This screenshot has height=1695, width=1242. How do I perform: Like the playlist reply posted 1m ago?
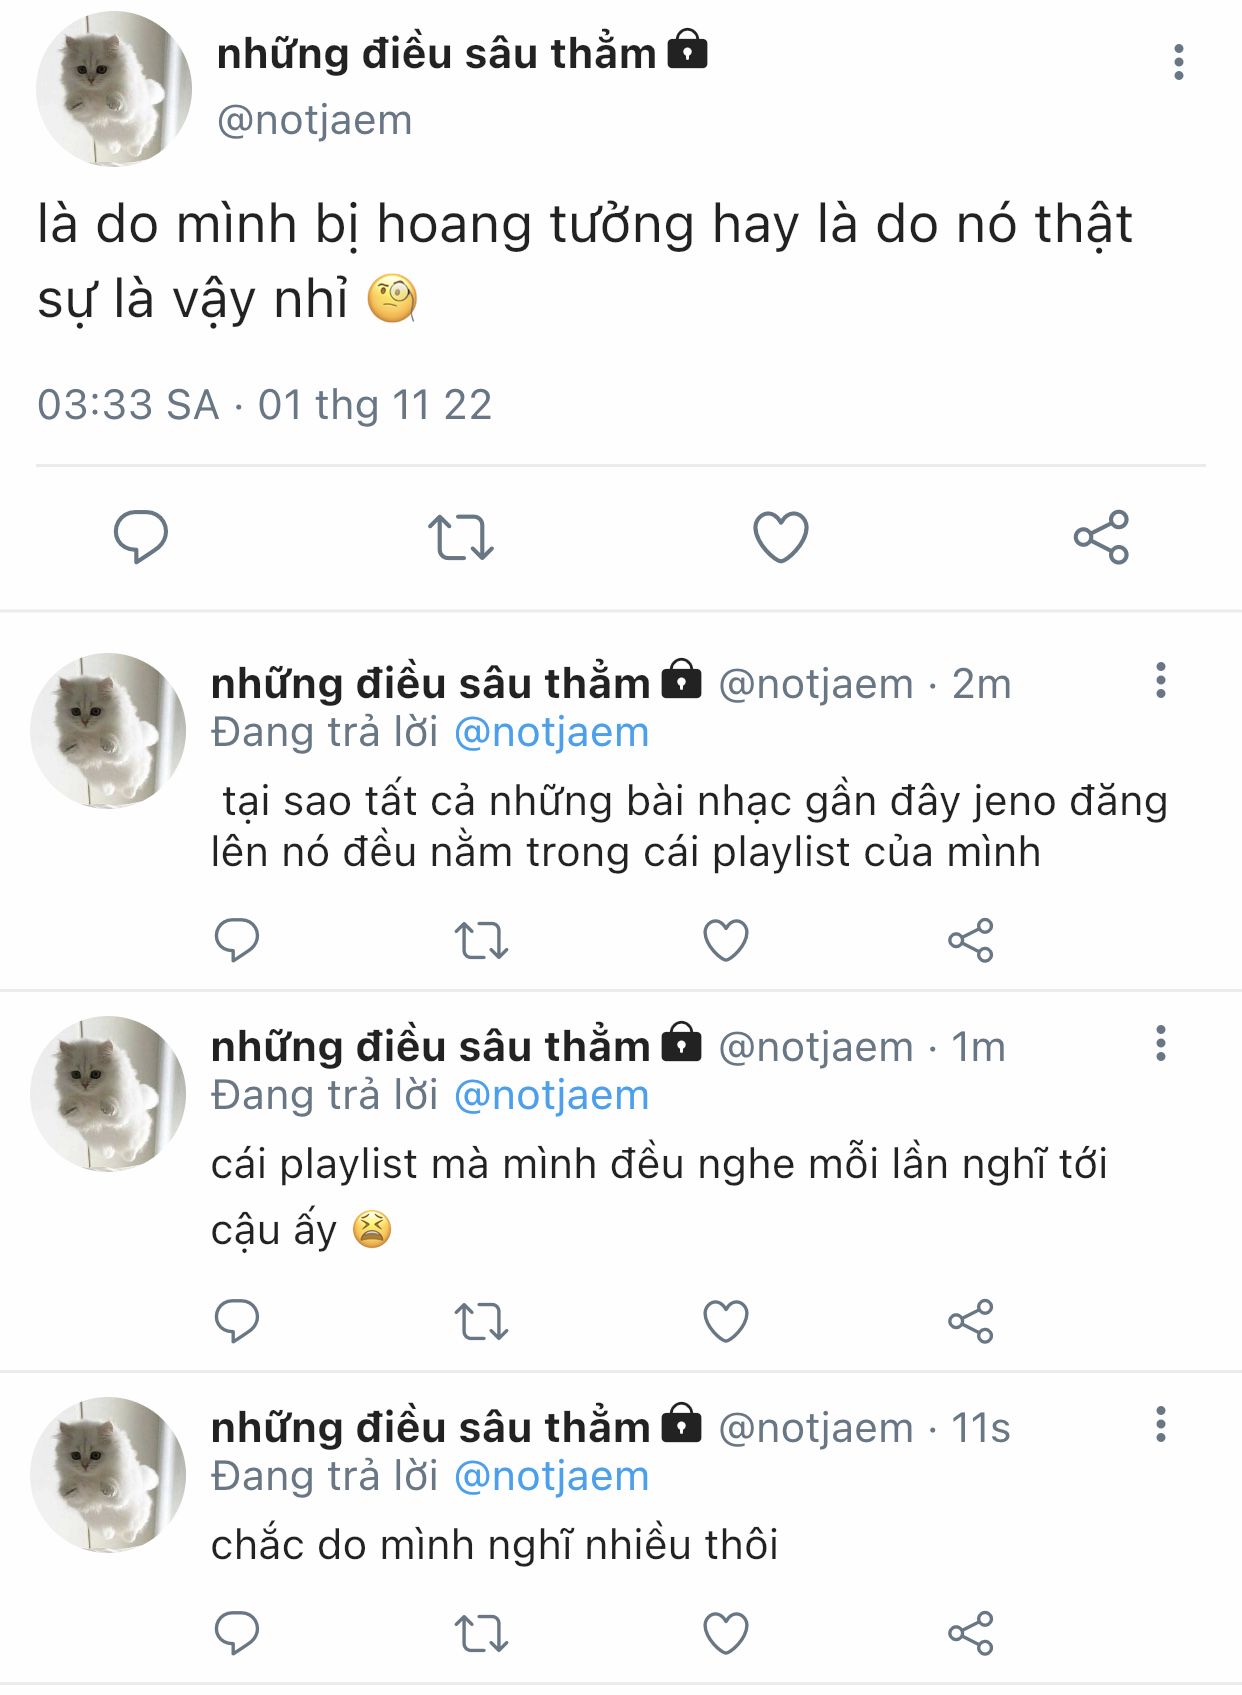726,1321
